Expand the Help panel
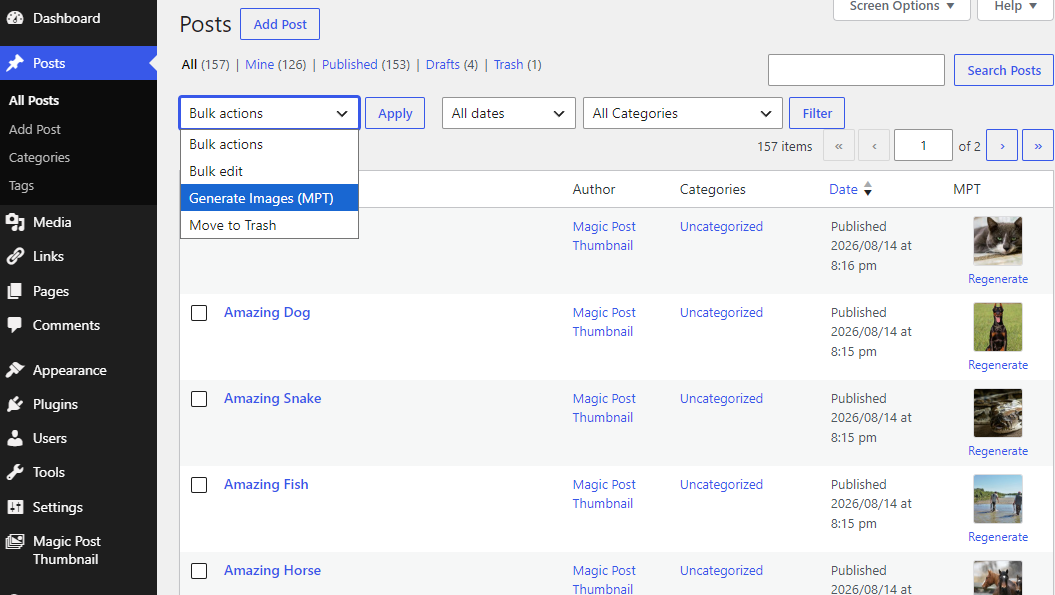 [1015, 7]
